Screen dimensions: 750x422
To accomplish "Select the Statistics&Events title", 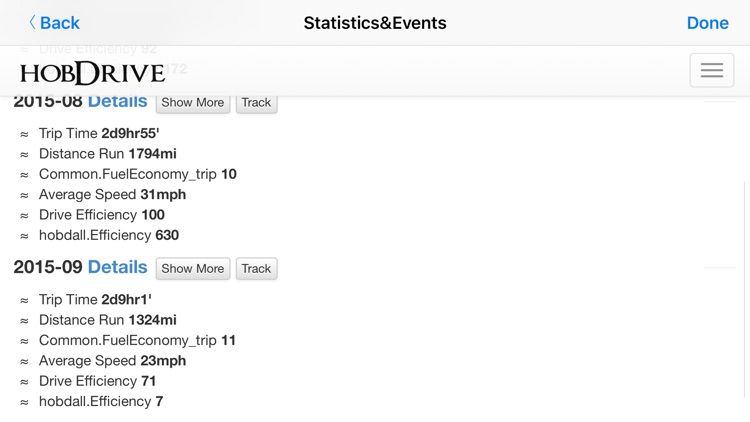I will click(375, 23).
